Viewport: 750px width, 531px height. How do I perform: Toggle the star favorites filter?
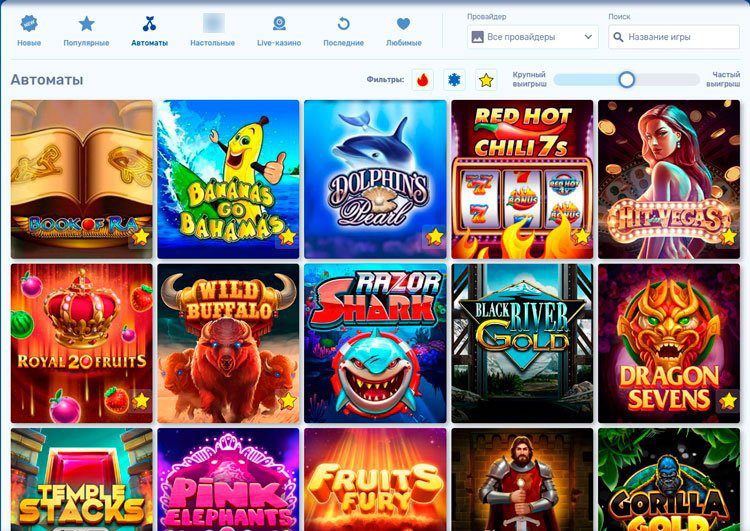[x=486, y=80]
